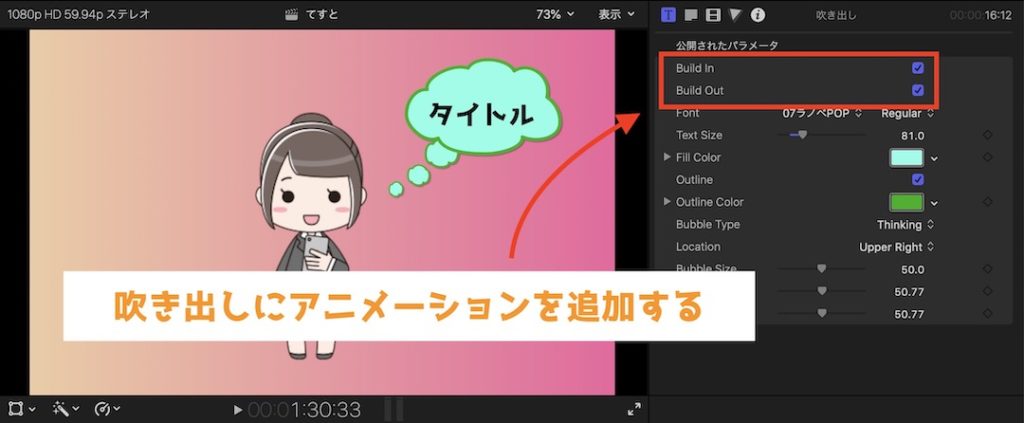Open the Transform tool menu
Screen dimensions: 1024x423
(22, 409)
